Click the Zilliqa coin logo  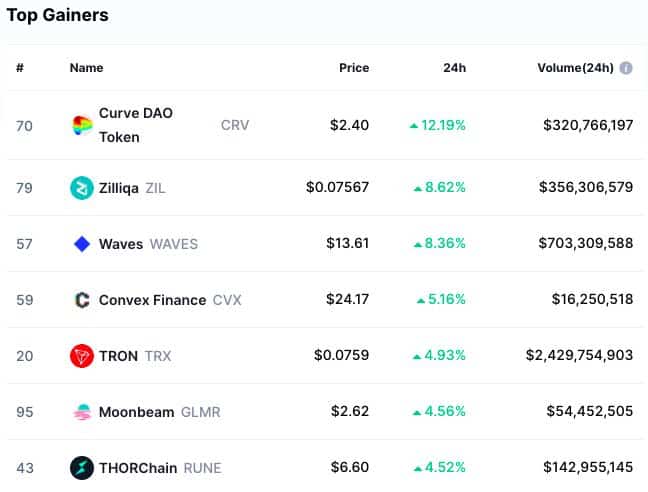pyautogui.click(x=82, y=188)
